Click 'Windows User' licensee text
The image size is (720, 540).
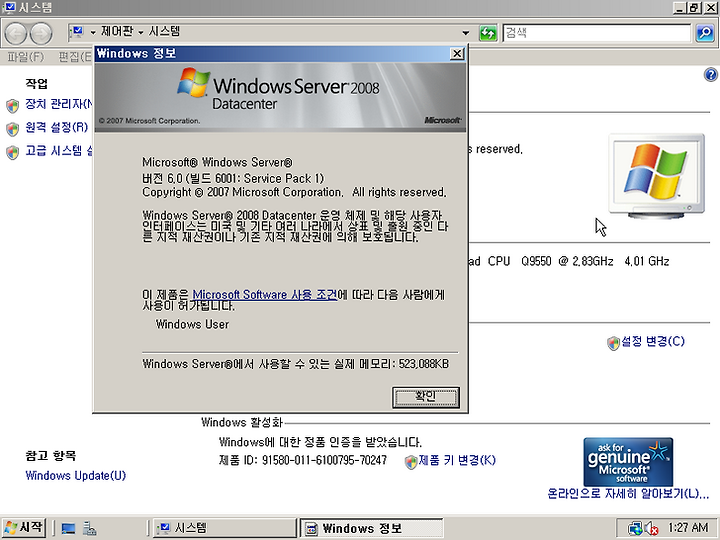click(192, 324)
